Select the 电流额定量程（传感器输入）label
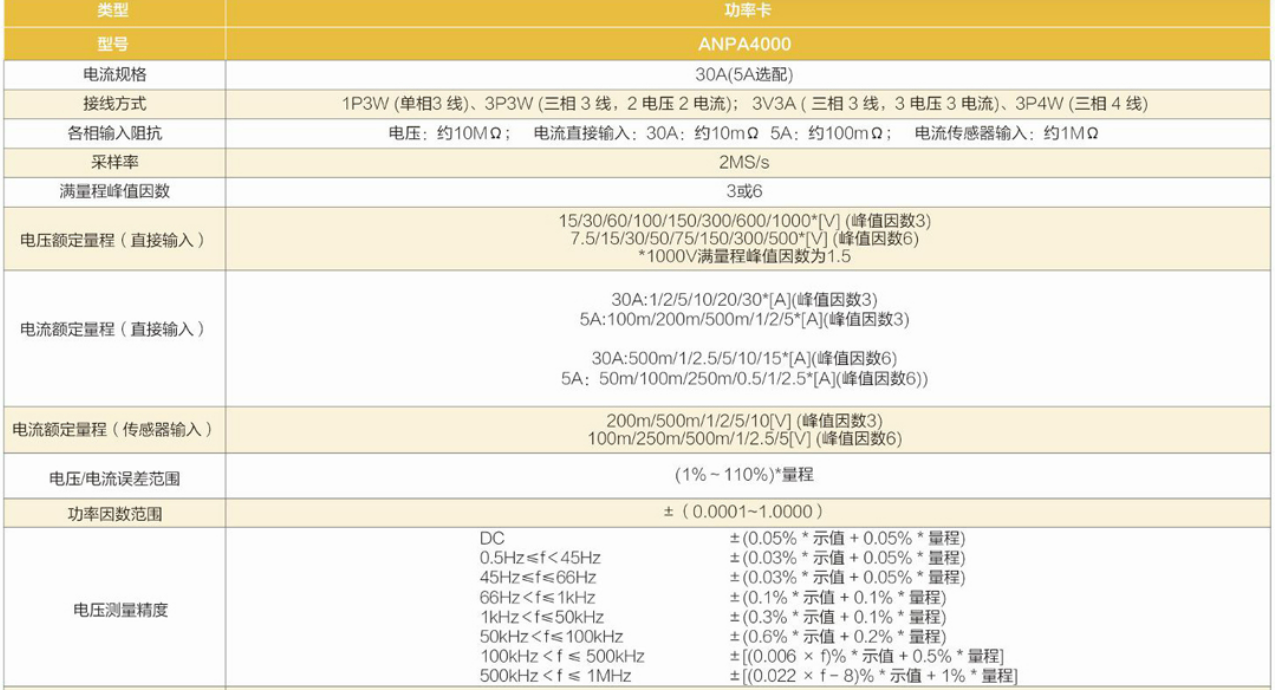Screen dimensions: 1275x690 [113, 429]
